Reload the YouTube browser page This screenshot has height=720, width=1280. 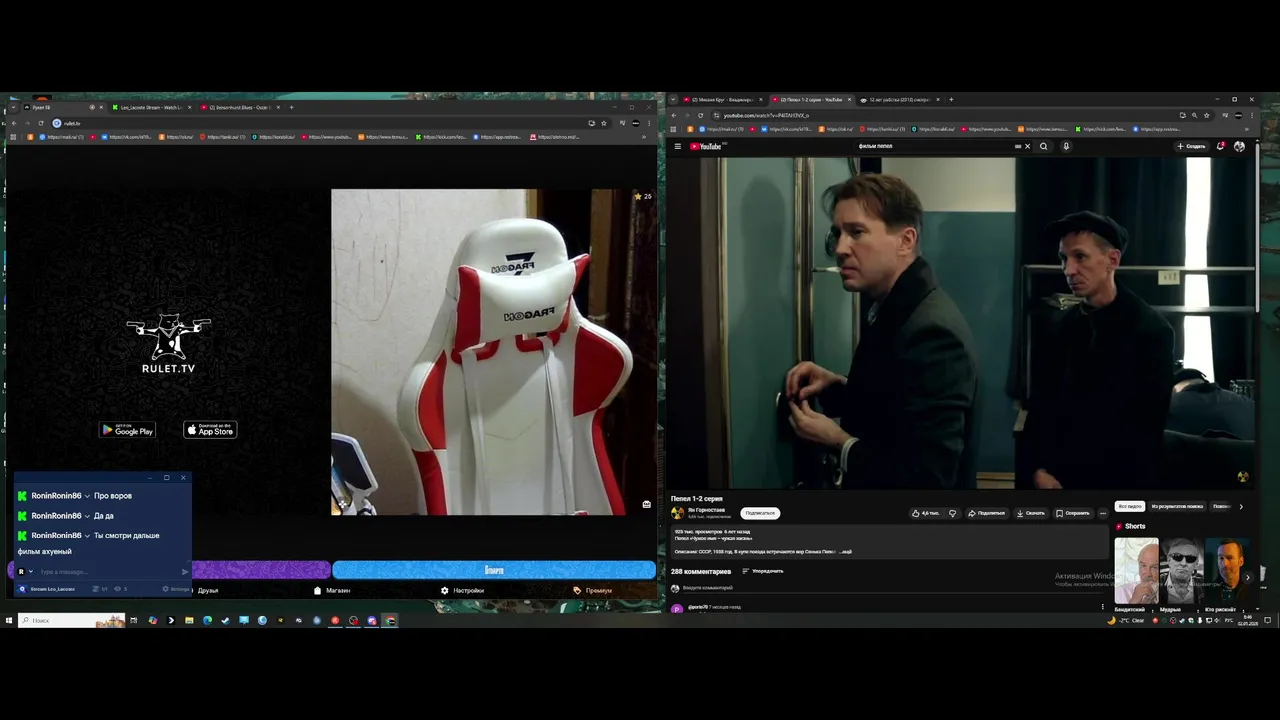(700, 115)
